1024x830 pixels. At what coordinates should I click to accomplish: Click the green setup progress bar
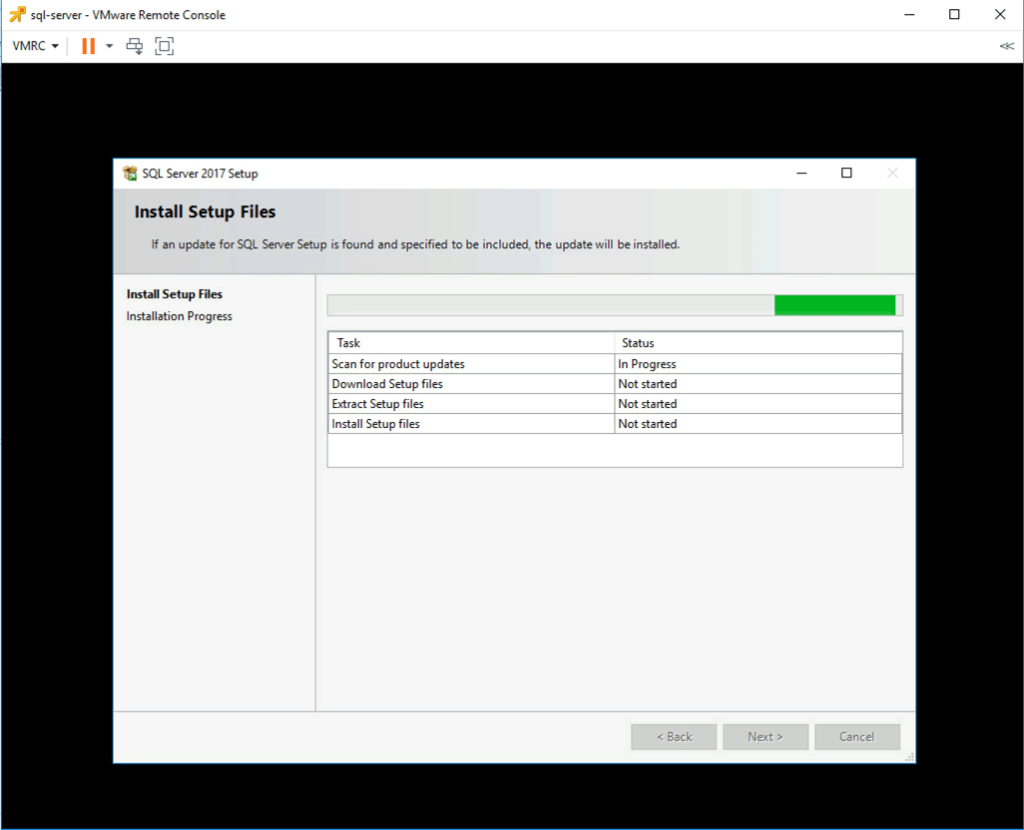pos(834,305)
